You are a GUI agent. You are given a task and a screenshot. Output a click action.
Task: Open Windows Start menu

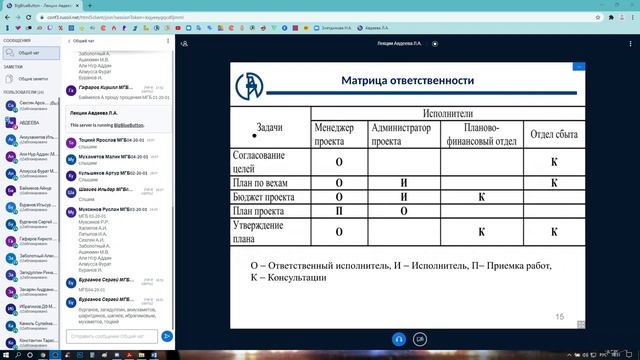point(6,355)
